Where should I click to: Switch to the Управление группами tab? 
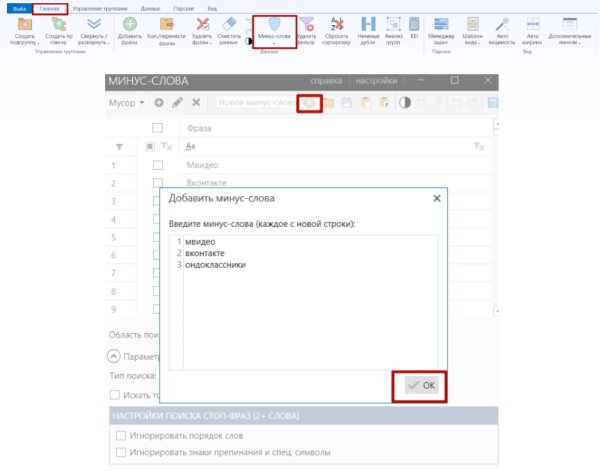pyautogui.click(x=100, y=7)
